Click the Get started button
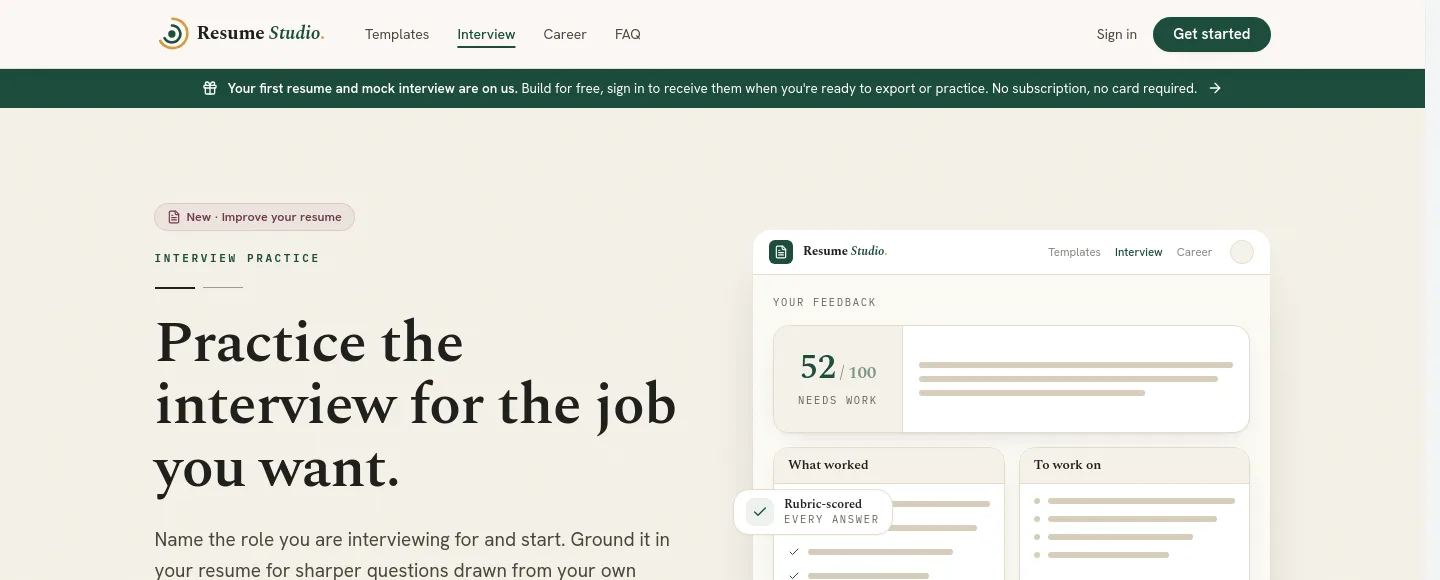Screen dimensions: 1440x580 point(1212,34)
